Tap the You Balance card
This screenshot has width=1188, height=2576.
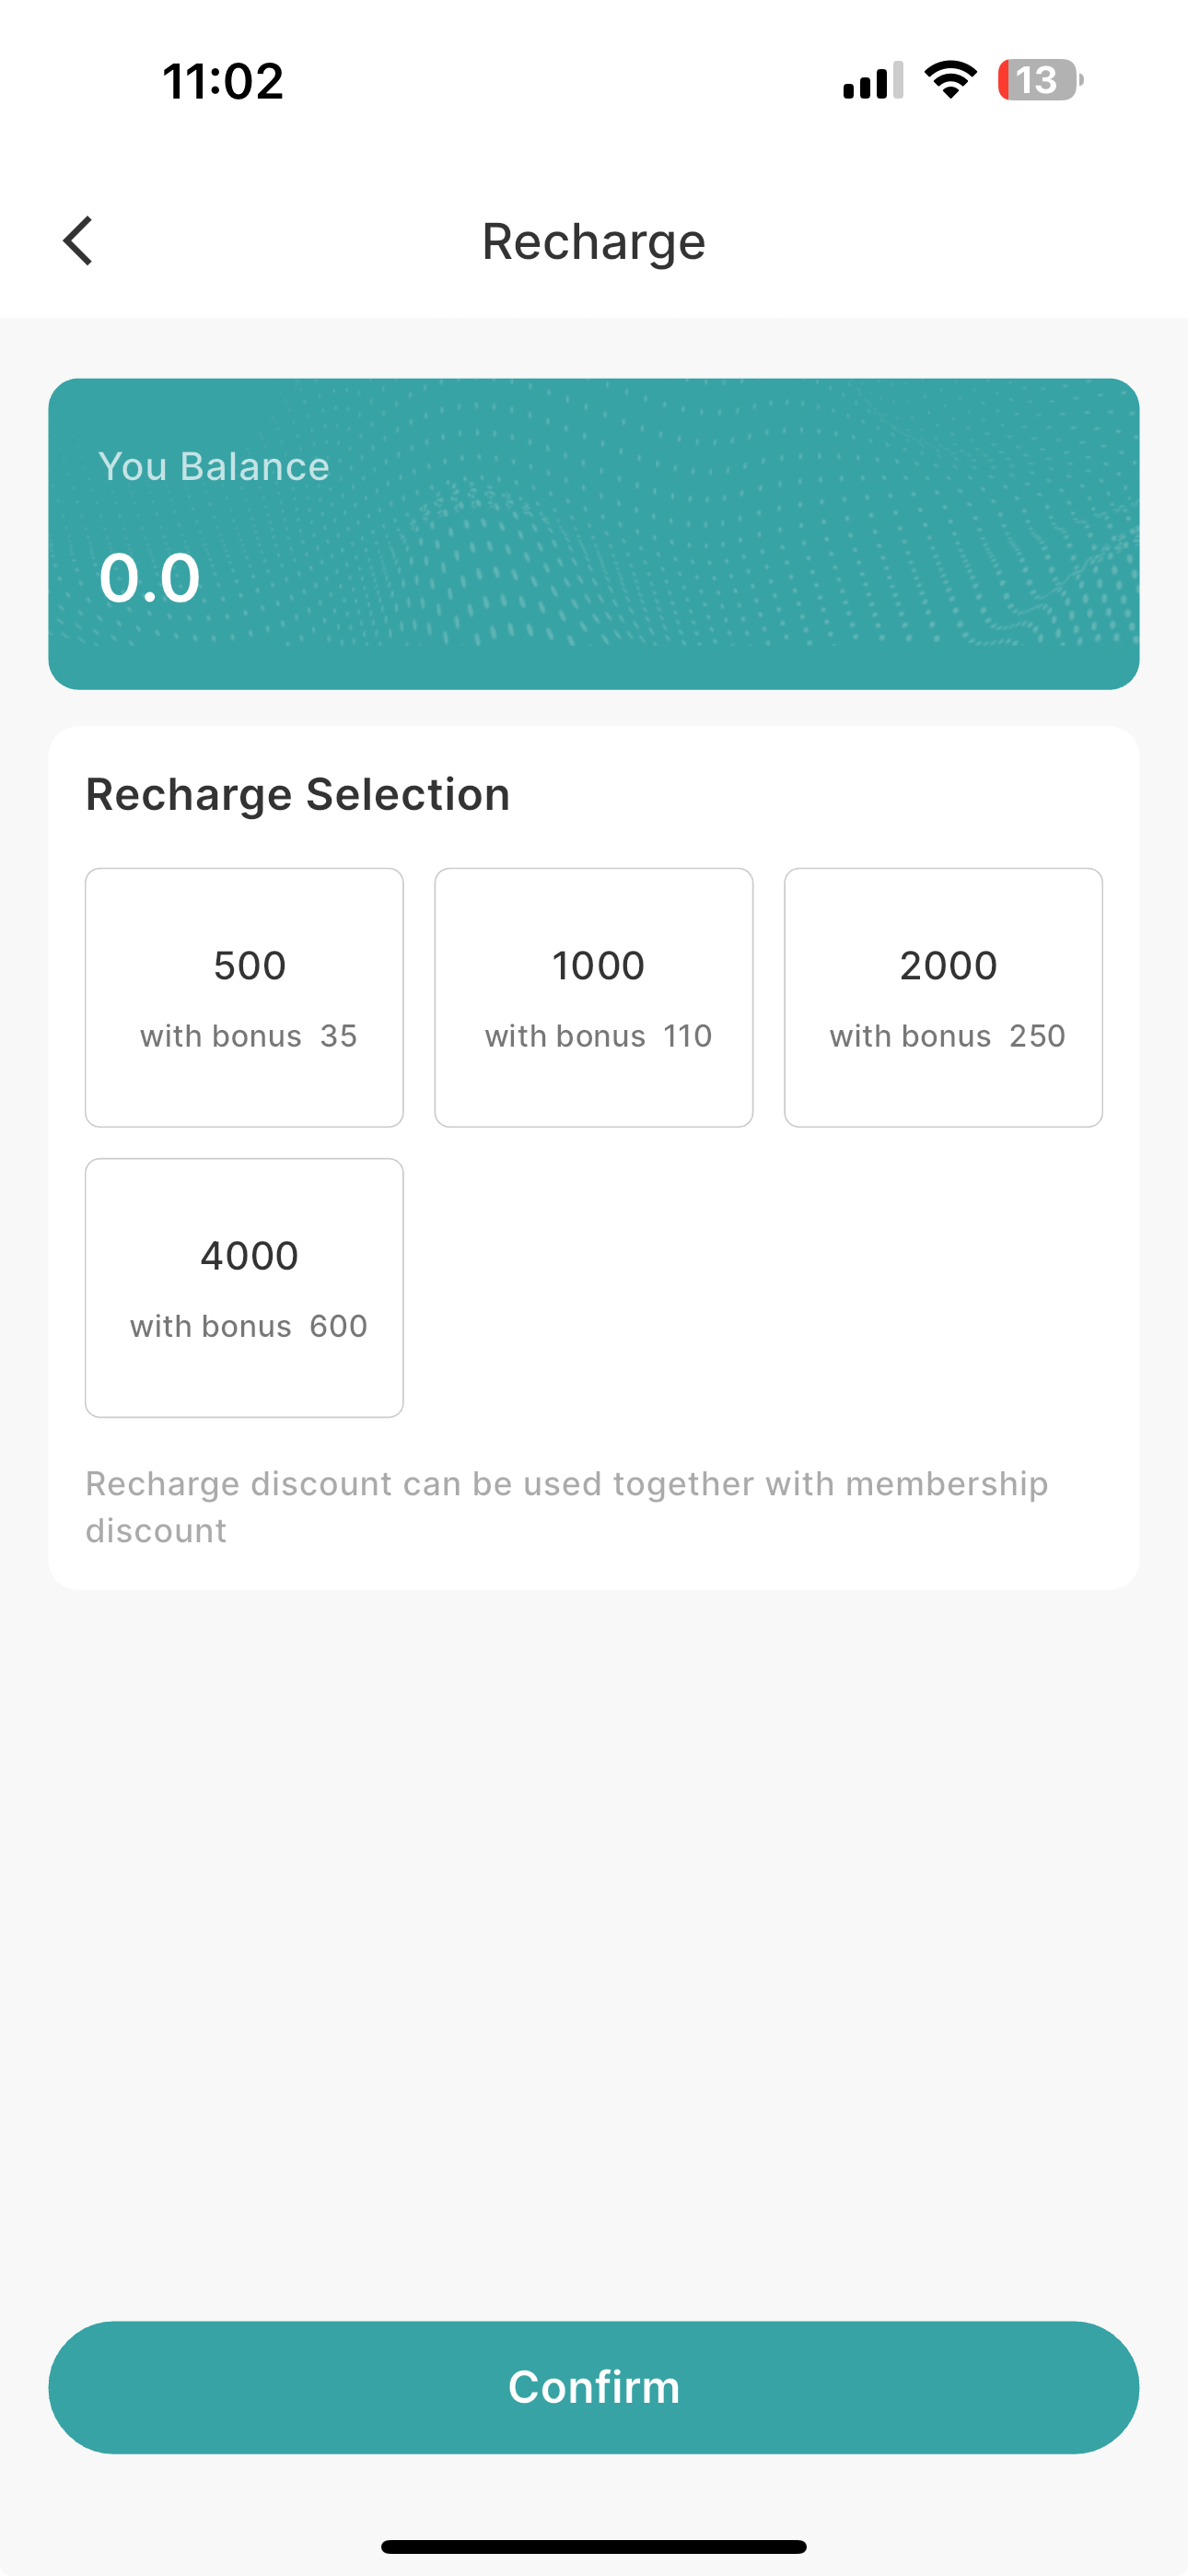594,534
